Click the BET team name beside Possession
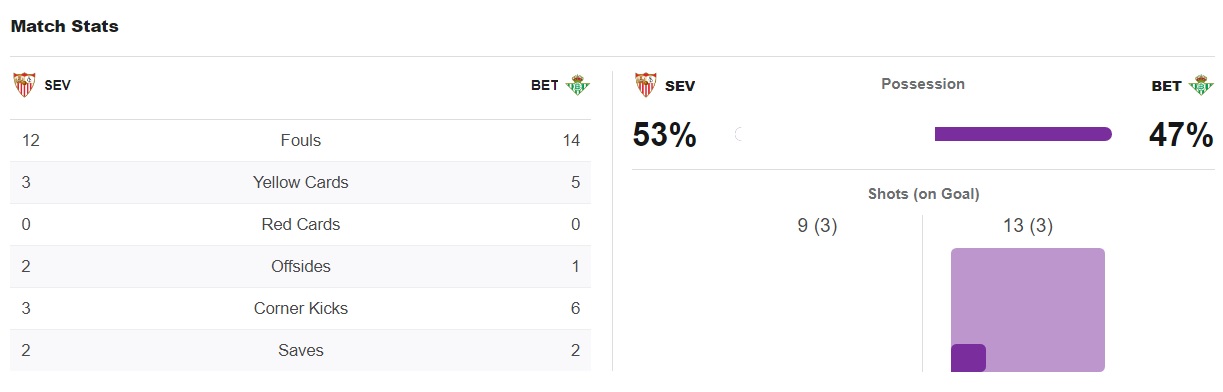Viewport: 1223px width, 392px height. tap(1167, 86)
